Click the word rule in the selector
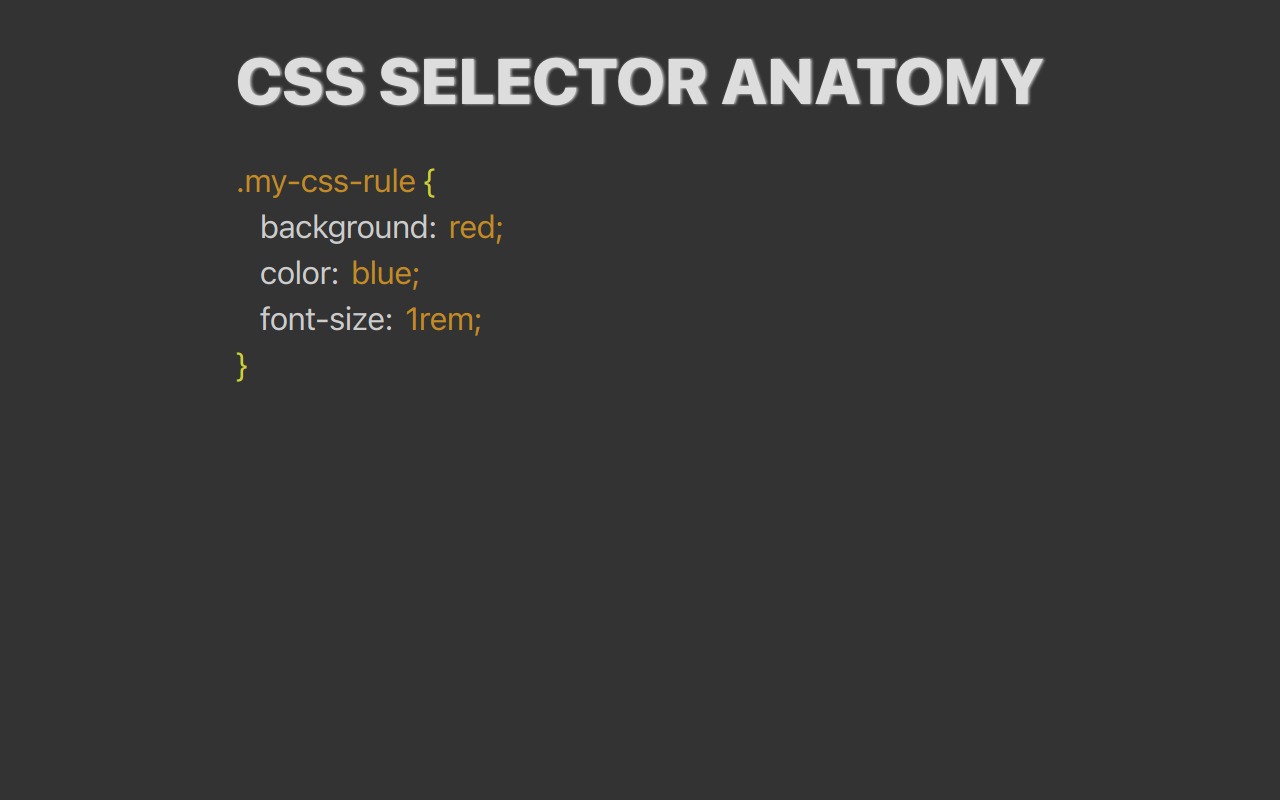Screen dimensions: 1280x800 [388, 182]
